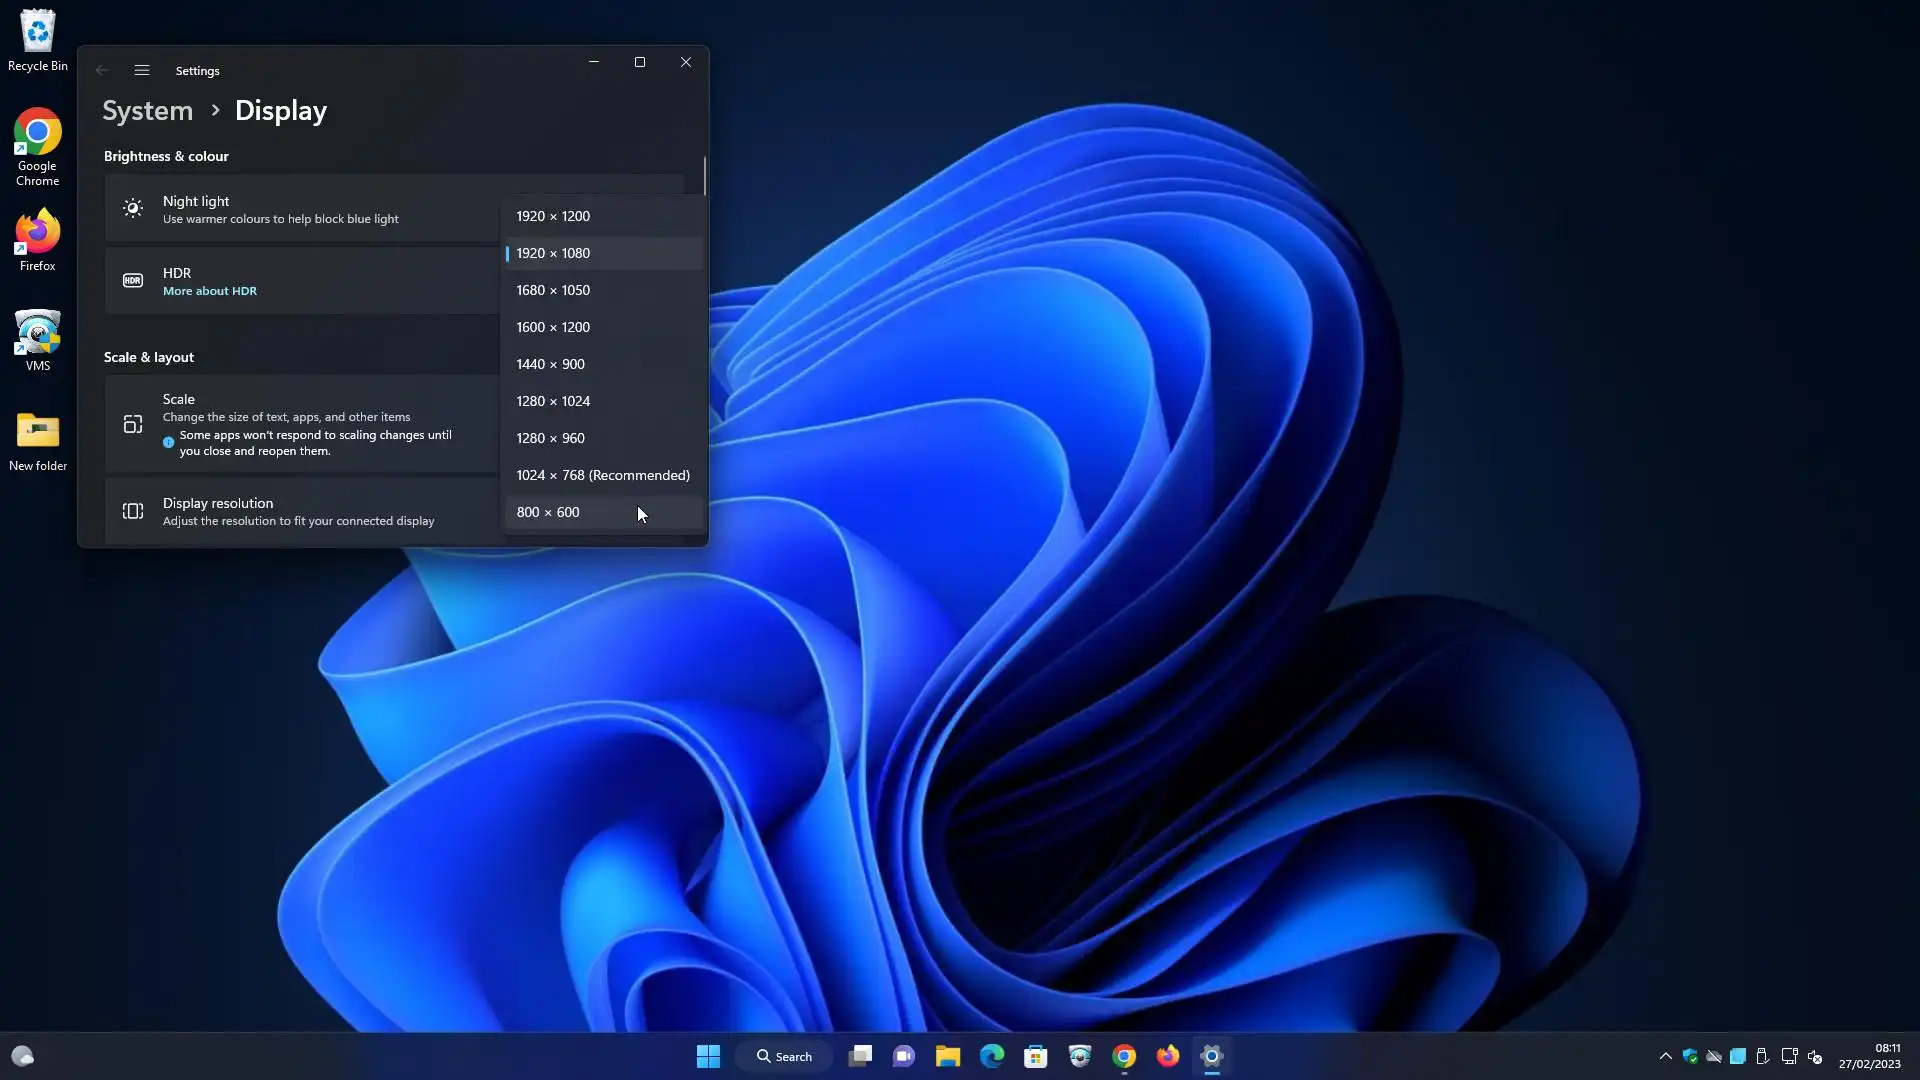
Task: Open Google Chrome desktop shortcut
Action: click(x=37, y=146)
